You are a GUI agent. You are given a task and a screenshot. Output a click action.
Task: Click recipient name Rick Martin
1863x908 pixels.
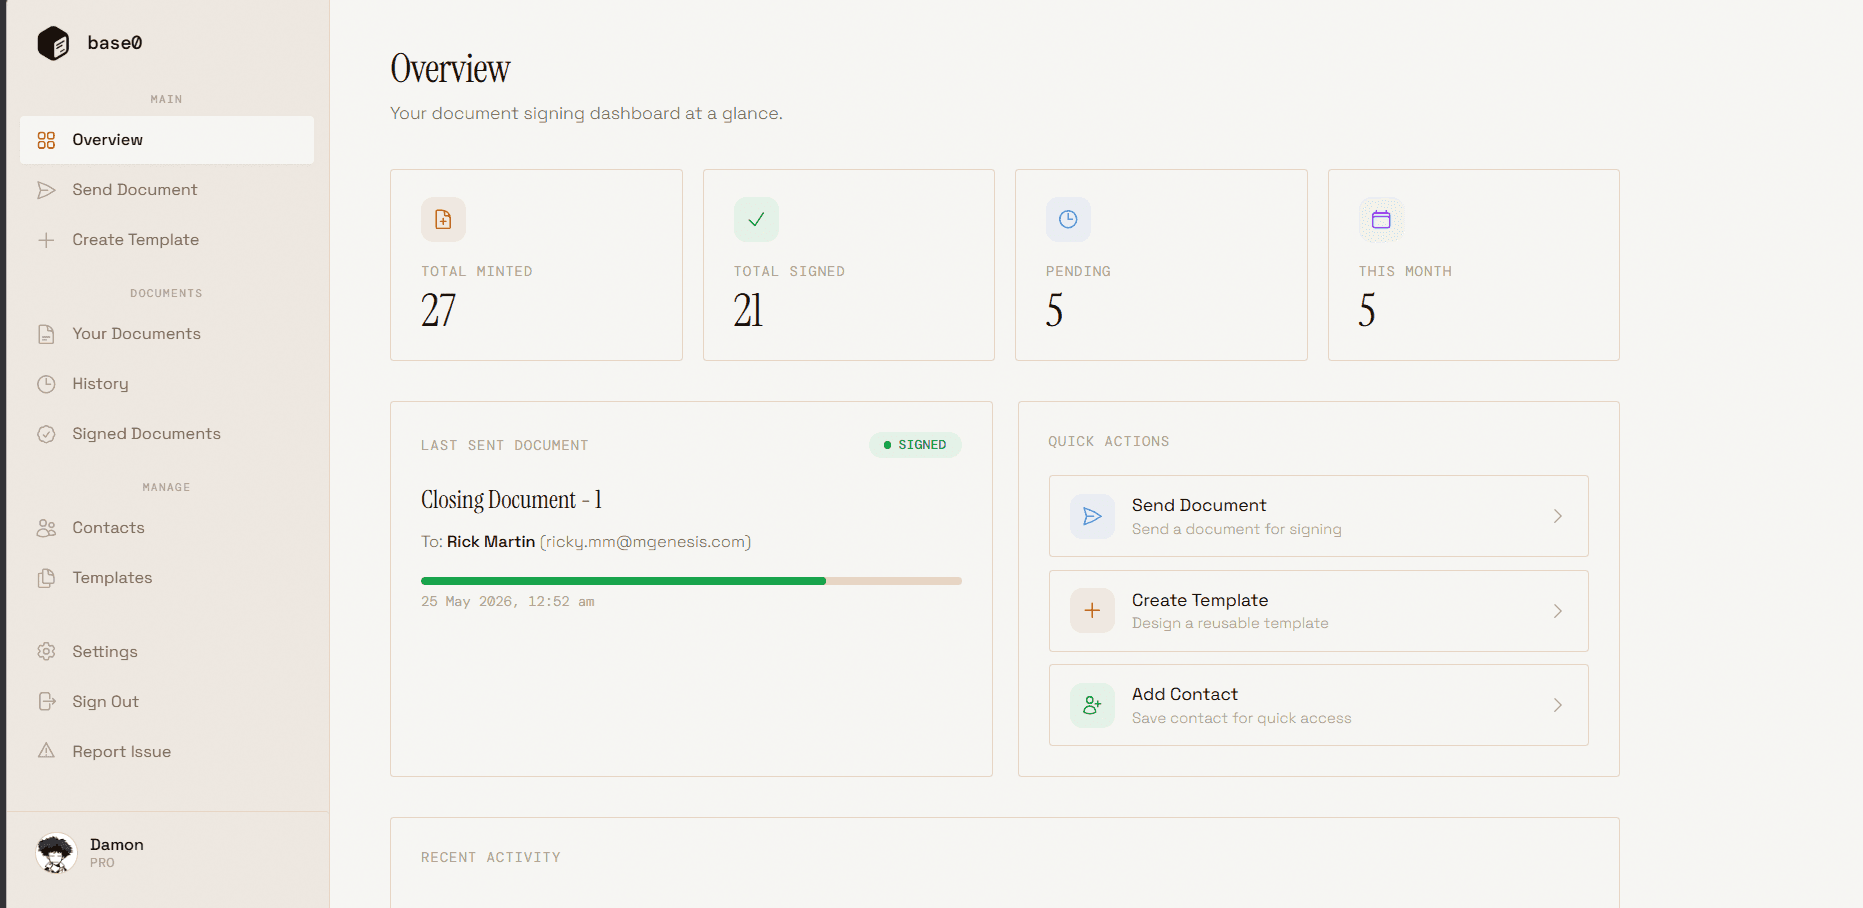click(491, 542)
